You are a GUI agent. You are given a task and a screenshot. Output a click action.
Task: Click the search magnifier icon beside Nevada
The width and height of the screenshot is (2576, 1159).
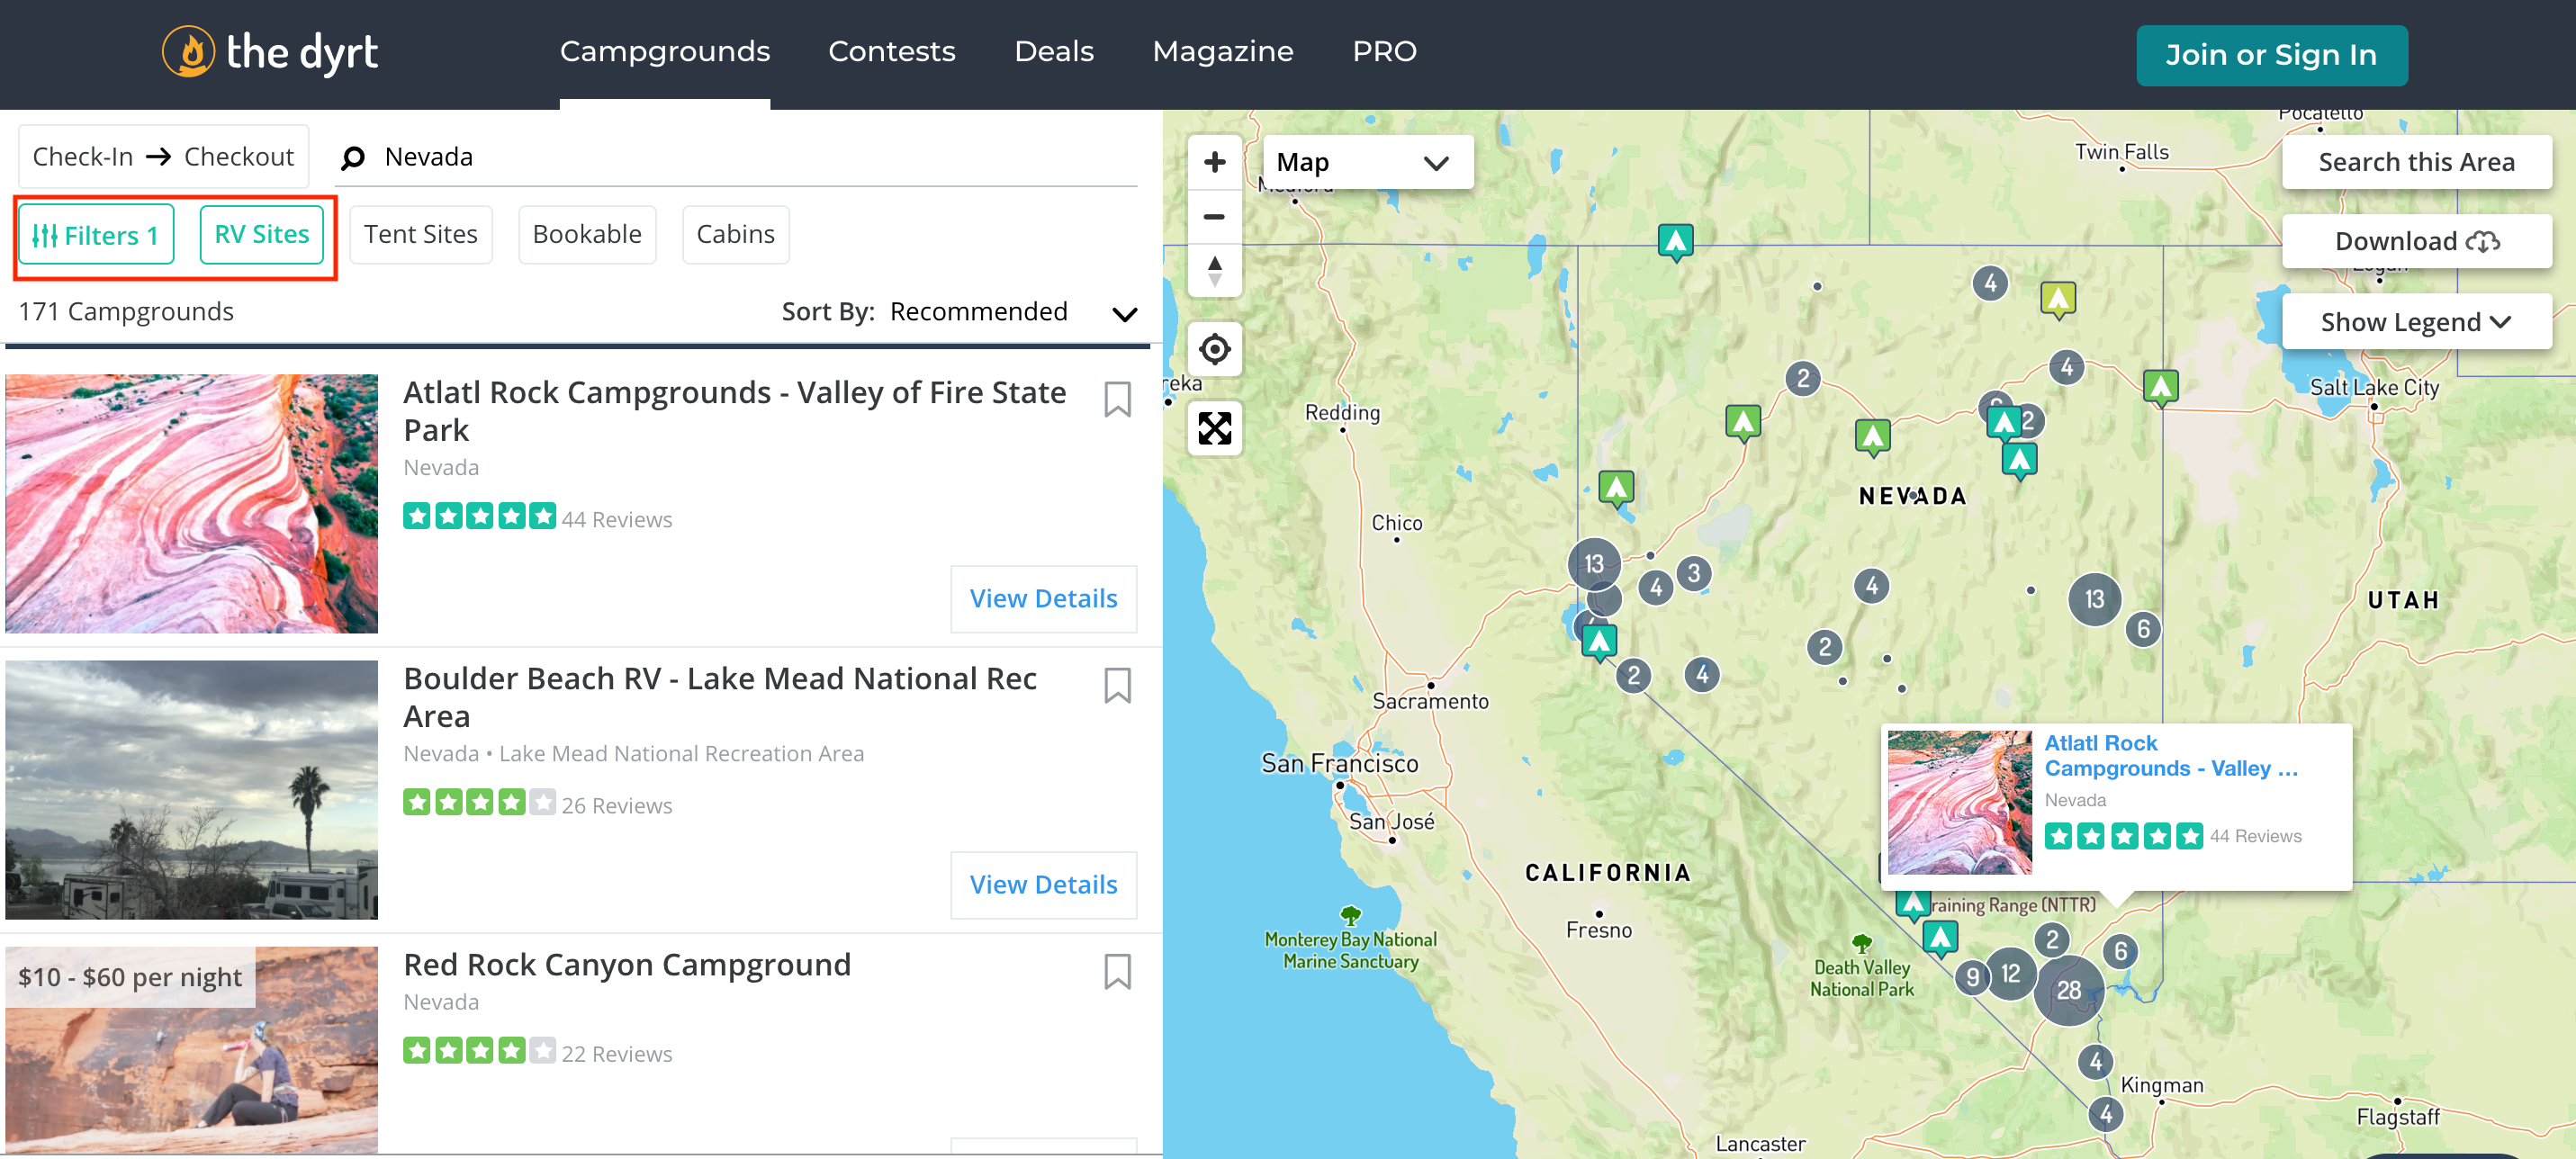[x=352, y=158]
